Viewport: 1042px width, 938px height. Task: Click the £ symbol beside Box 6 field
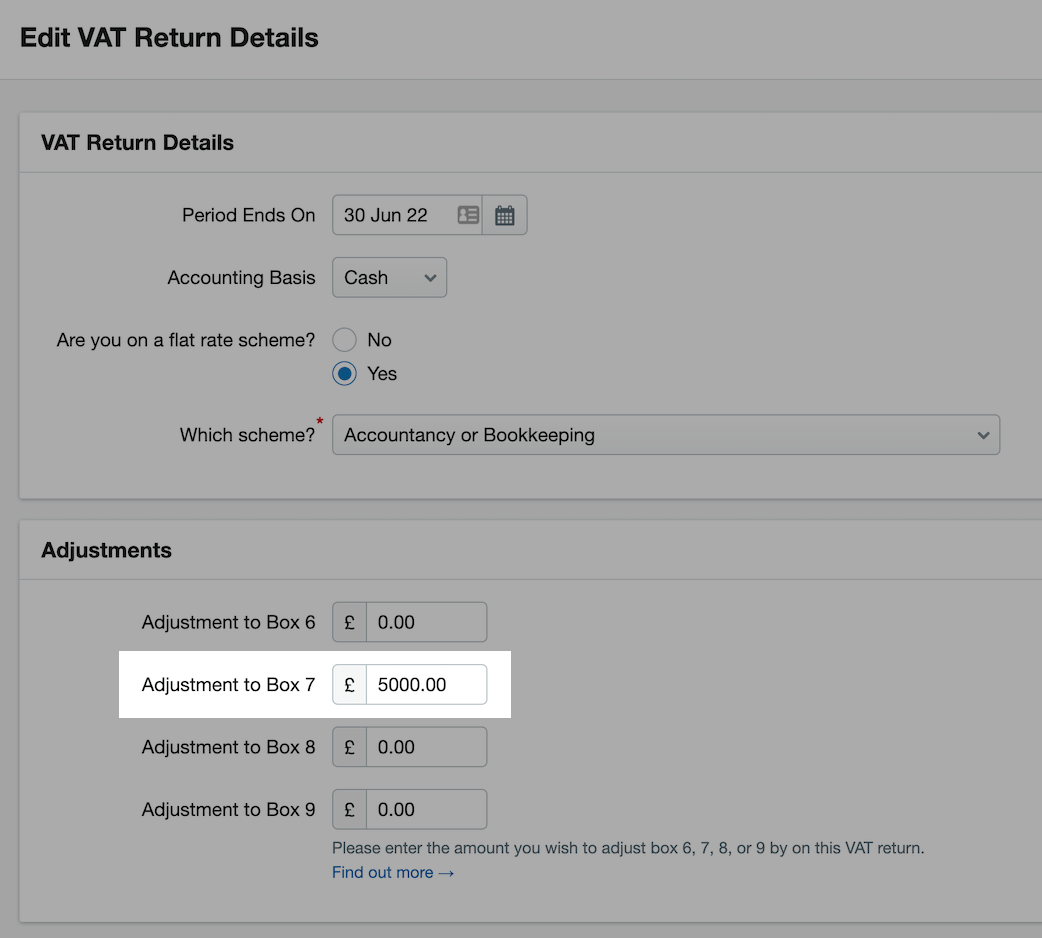pos(348,622)
